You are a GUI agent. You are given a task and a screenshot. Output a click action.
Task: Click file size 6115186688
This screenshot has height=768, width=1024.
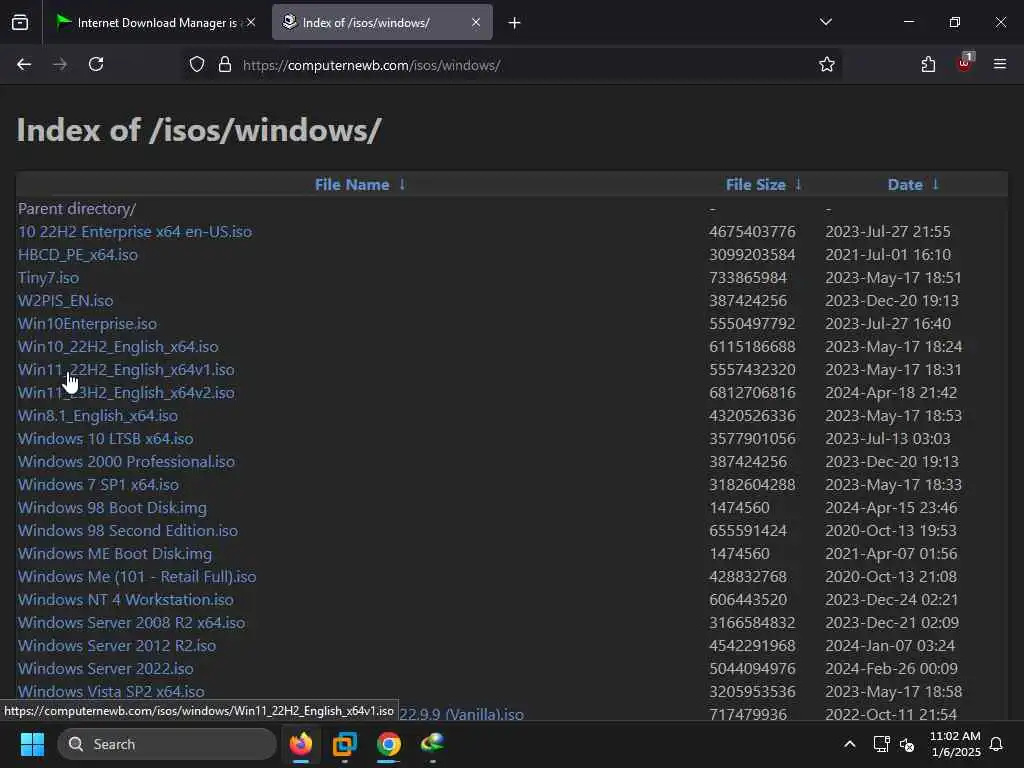click(752, 347)
